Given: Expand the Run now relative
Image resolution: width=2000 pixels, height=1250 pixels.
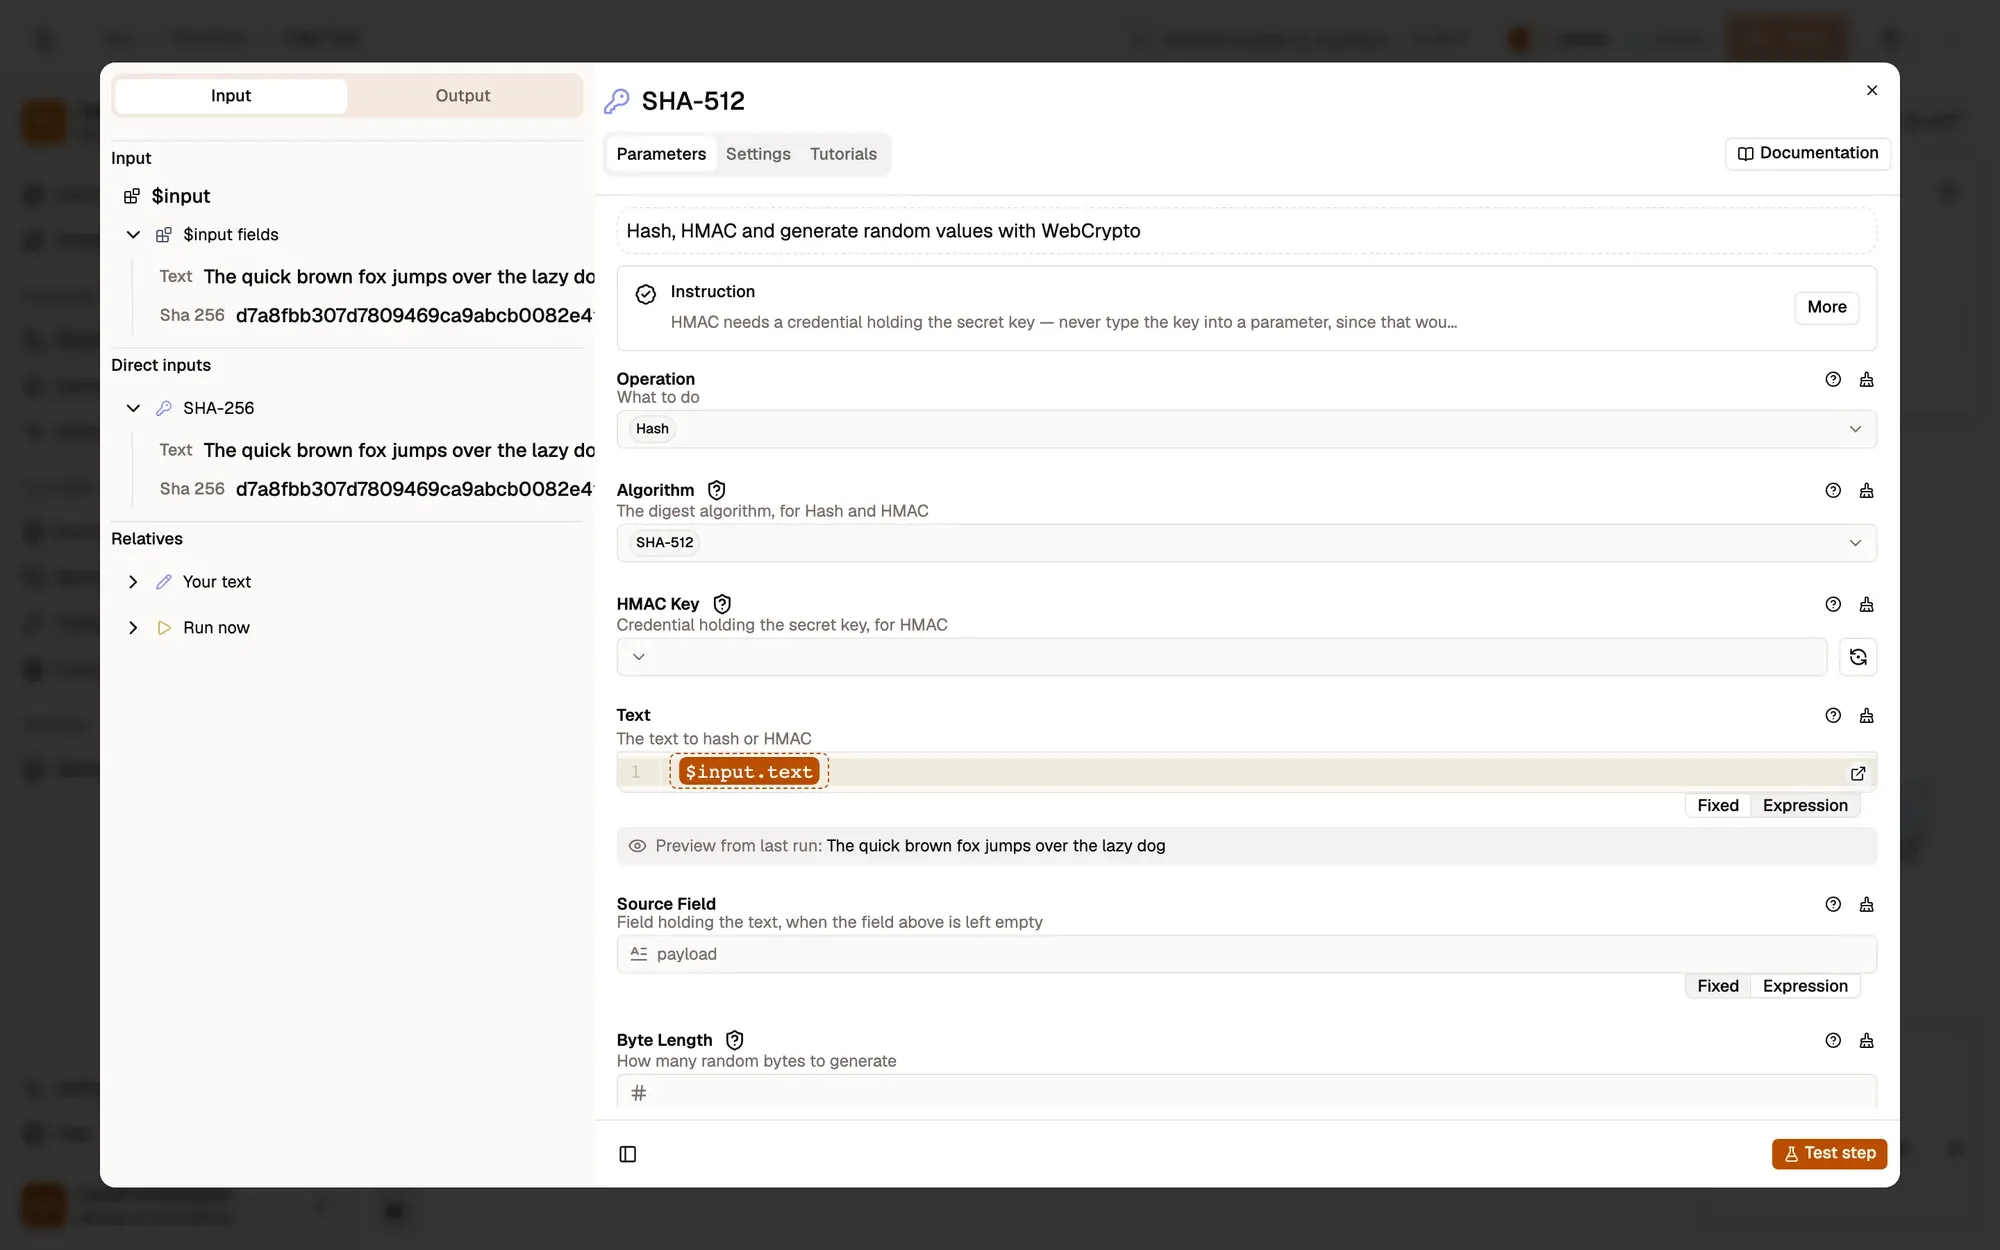Looking at the screenshot, I should pos(133,628).
